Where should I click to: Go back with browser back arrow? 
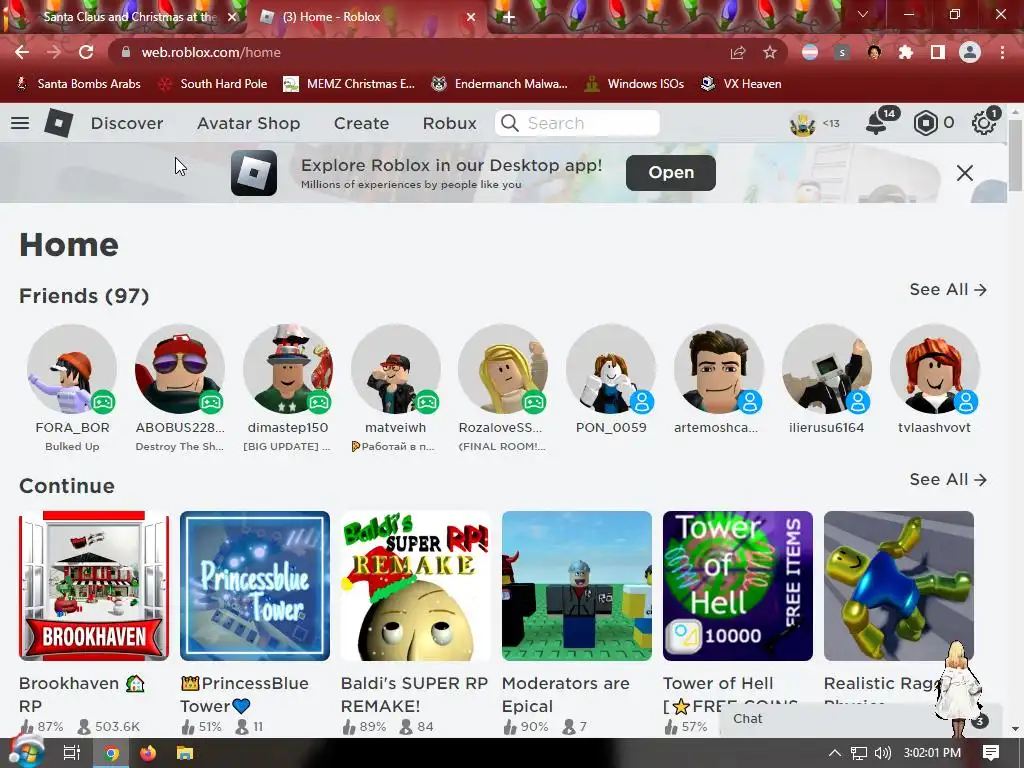click(x=22, y=52)
